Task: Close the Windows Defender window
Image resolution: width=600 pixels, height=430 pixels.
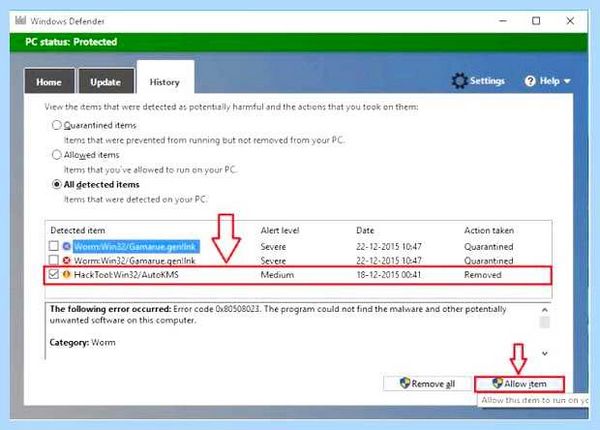Action: pos(570,21)
